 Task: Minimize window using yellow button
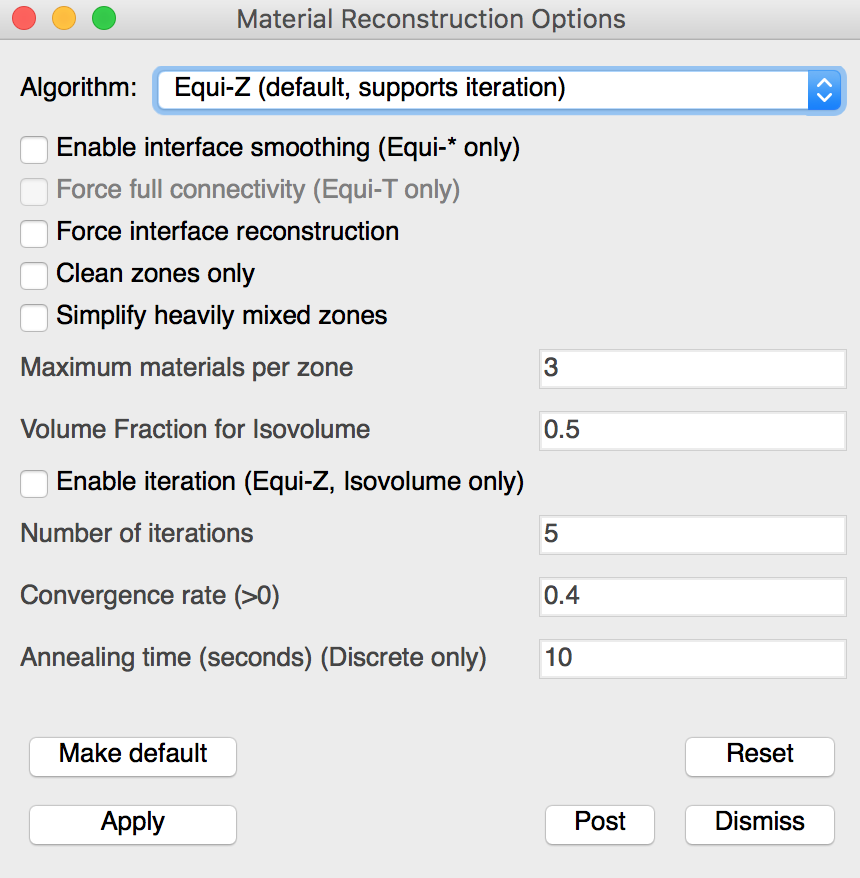[x=64, y=18]
